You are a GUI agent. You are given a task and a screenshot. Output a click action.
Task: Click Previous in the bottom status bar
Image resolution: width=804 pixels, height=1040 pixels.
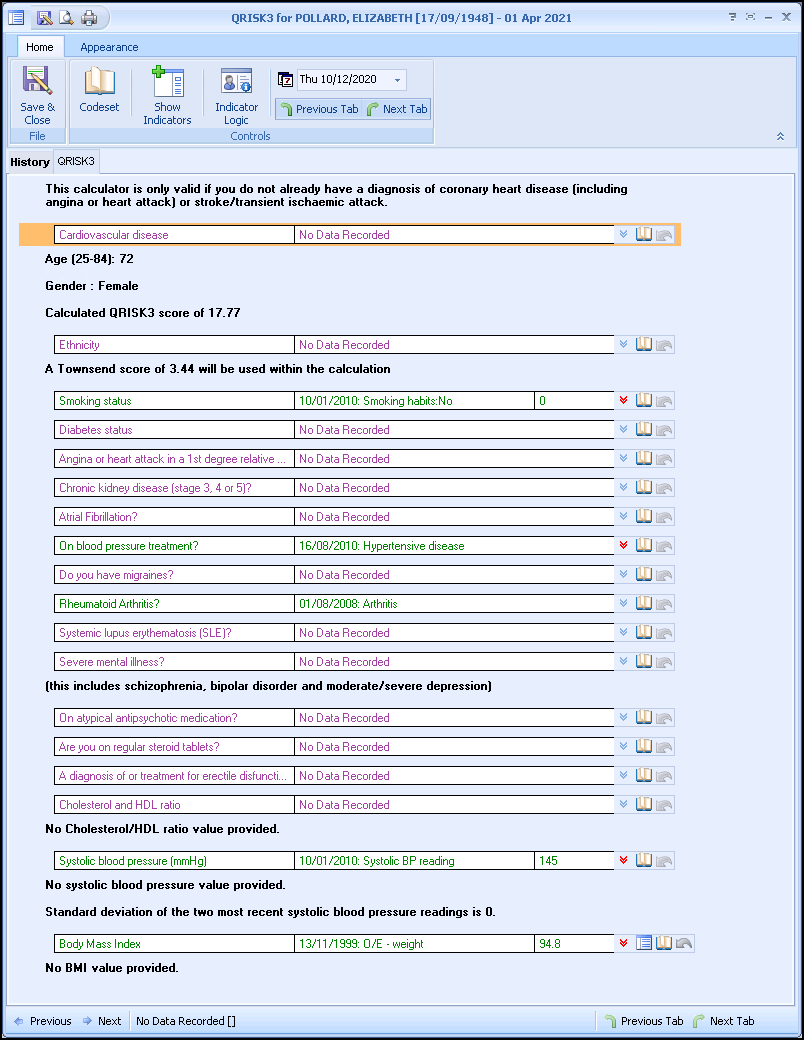point(42,1021)
